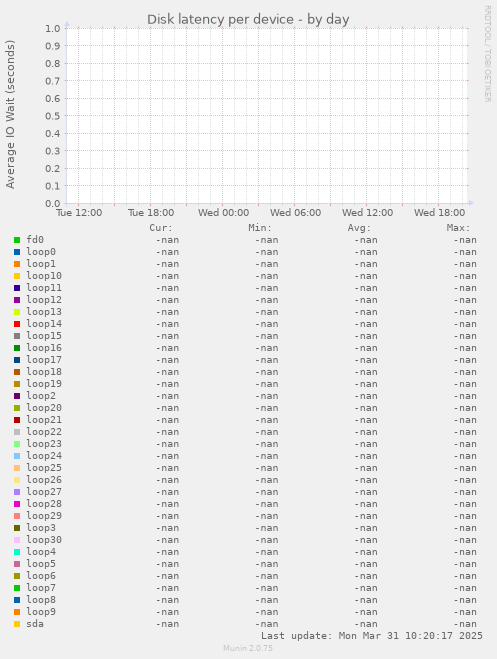The height and width of the screenshot is (659, 497).
Task: Select the loop10 legend label
Action: pyautogui.click(x=44, y=276)
